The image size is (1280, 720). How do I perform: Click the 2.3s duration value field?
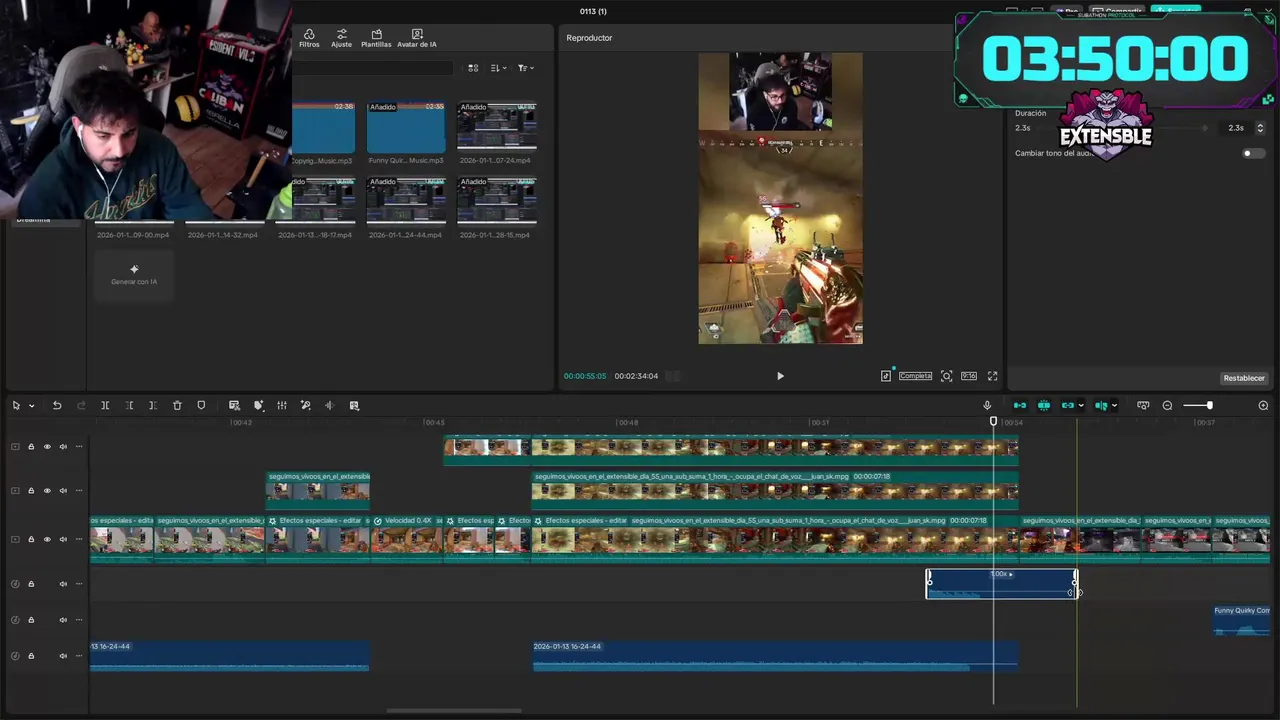click(x=1236, y=128)
